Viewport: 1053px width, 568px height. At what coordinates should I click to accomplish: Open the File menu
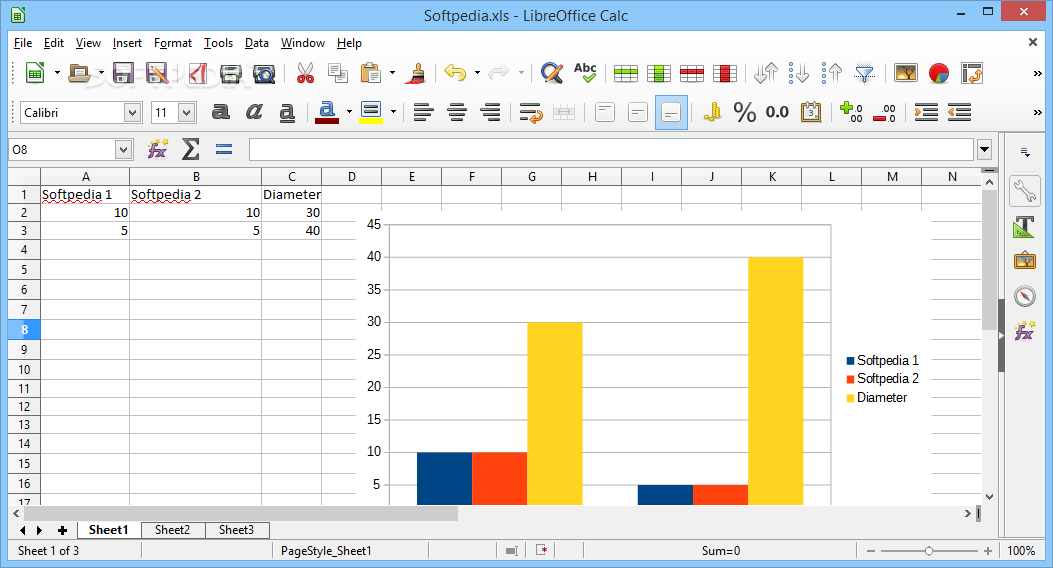23,43
